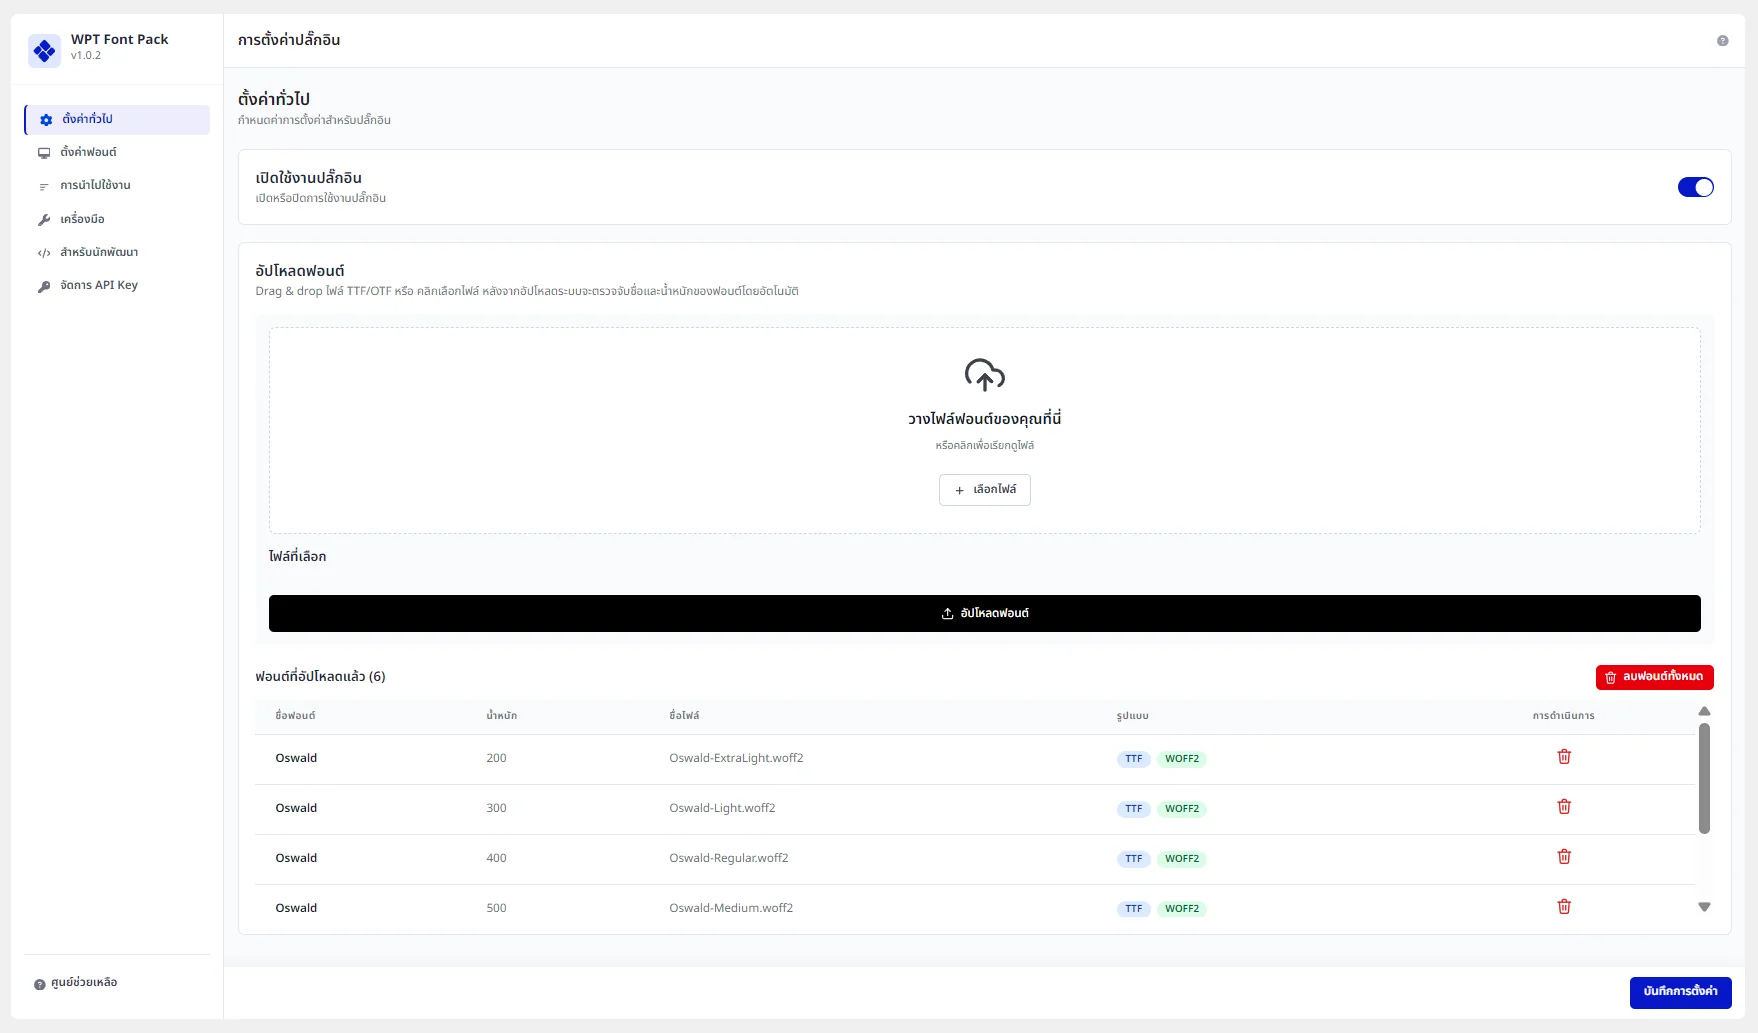
Task: Click the font table scrollbar thumb
Action: coord(1705,778)
